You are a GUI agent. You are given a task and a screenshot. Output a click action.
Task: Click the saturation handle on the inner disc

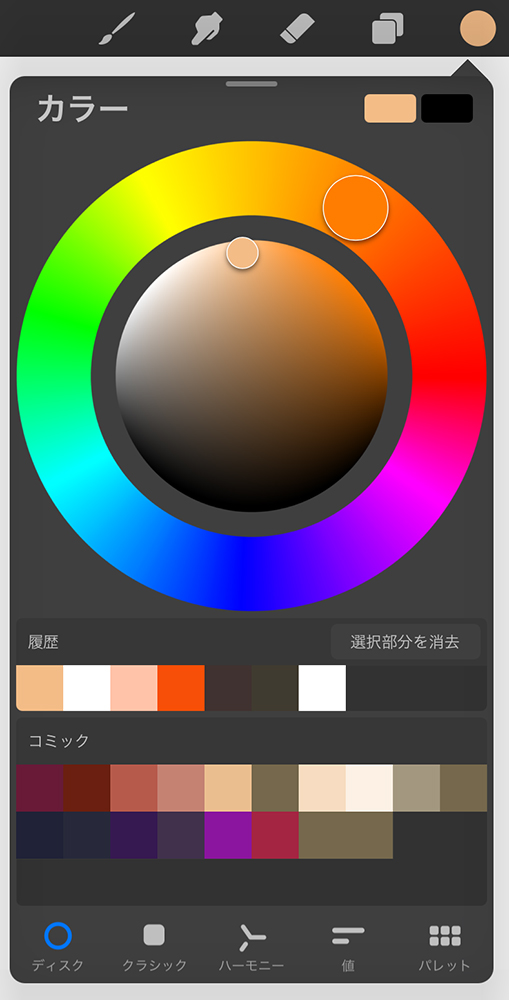coord(242,253)
